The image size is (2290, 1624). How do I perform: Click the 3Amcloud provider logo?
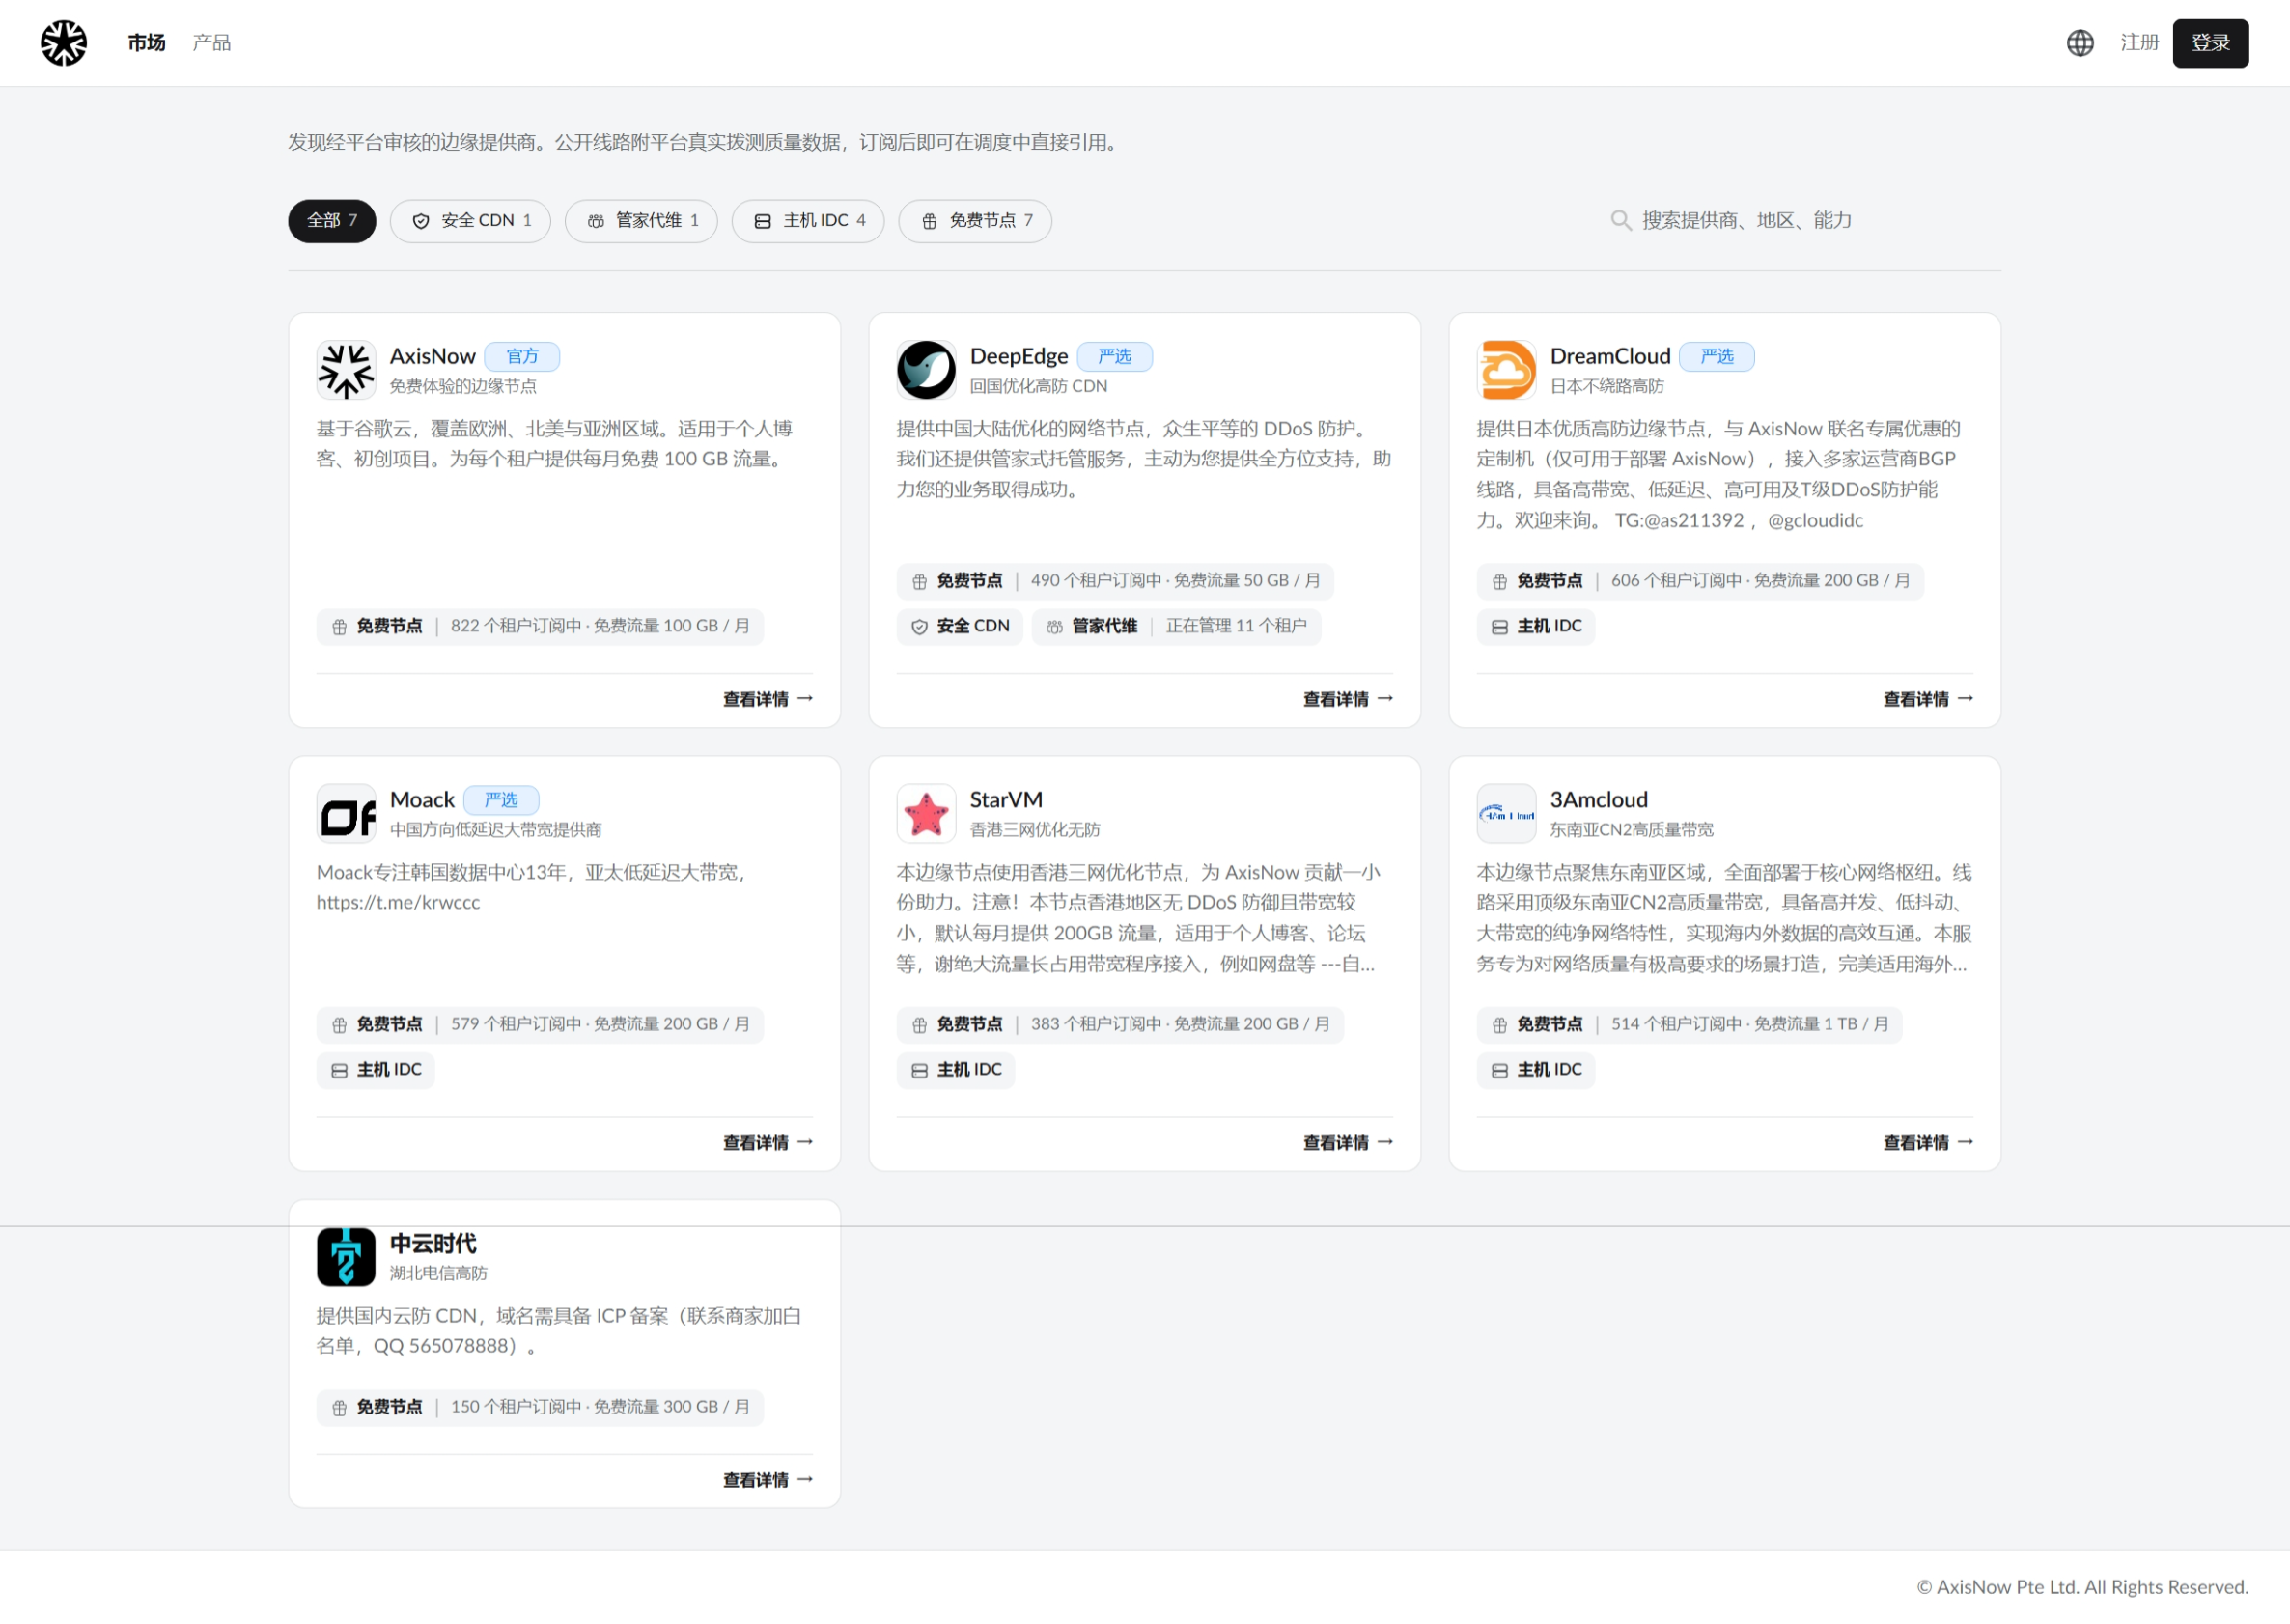[x=1506, y=814]
